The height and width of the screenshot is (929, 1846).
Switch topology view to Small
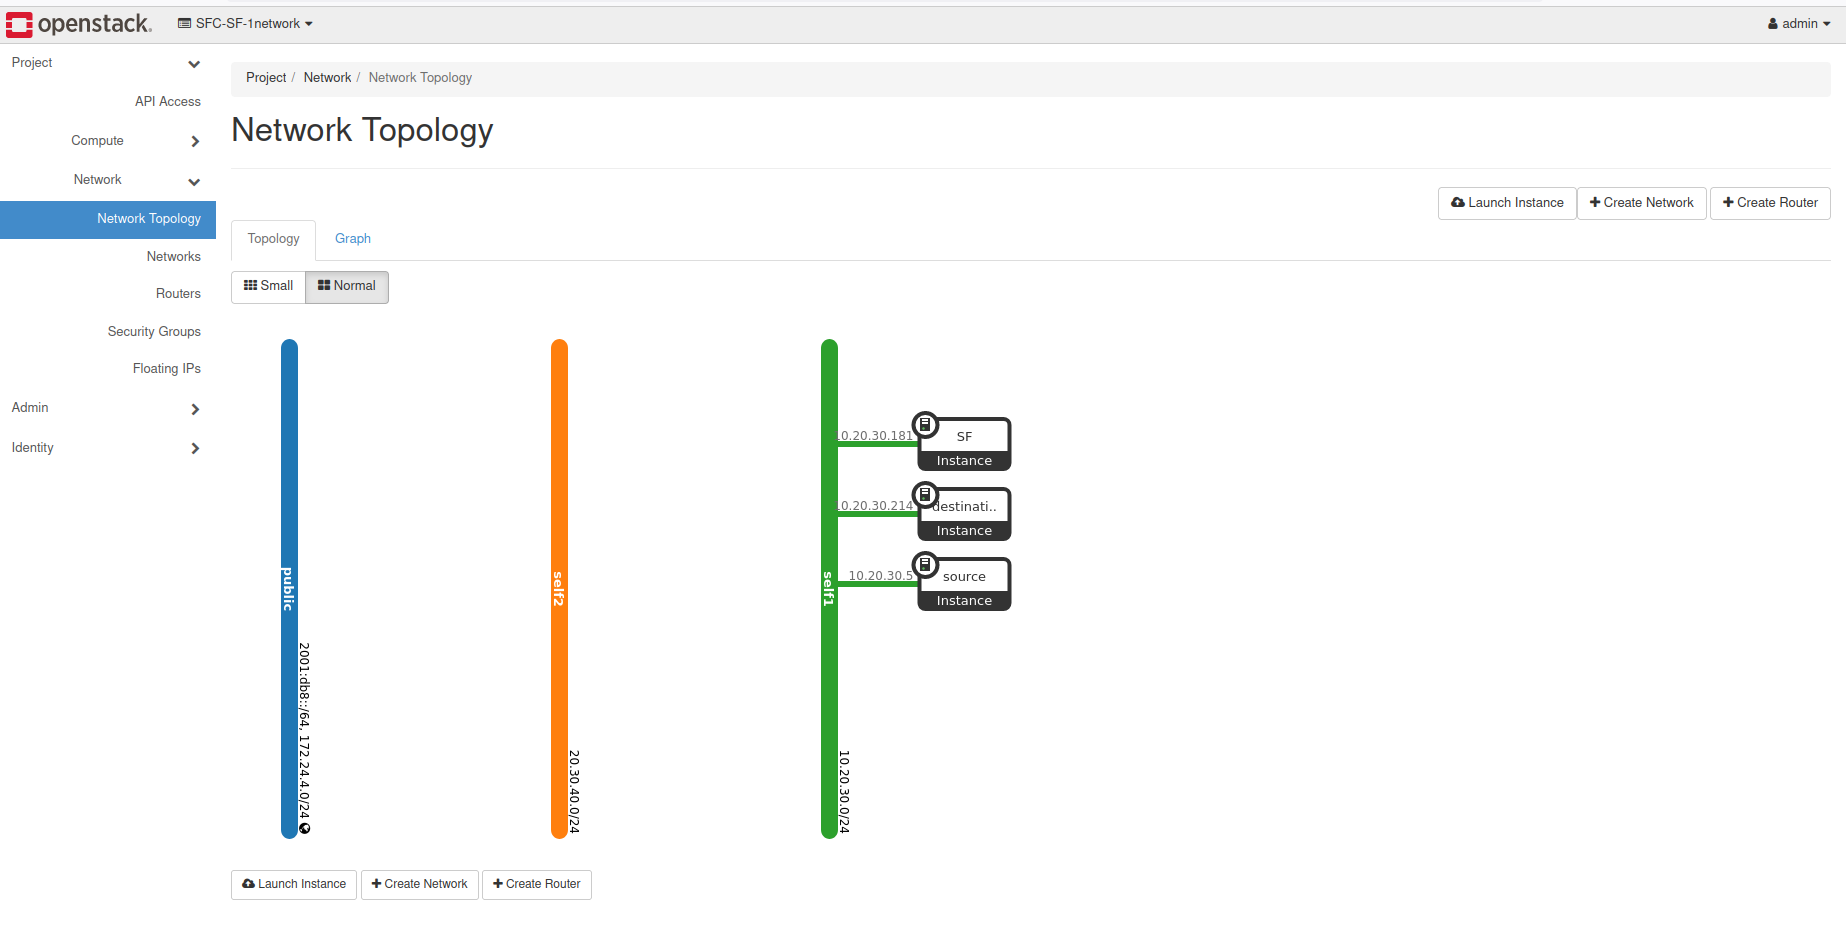click(x=268, y=286)
